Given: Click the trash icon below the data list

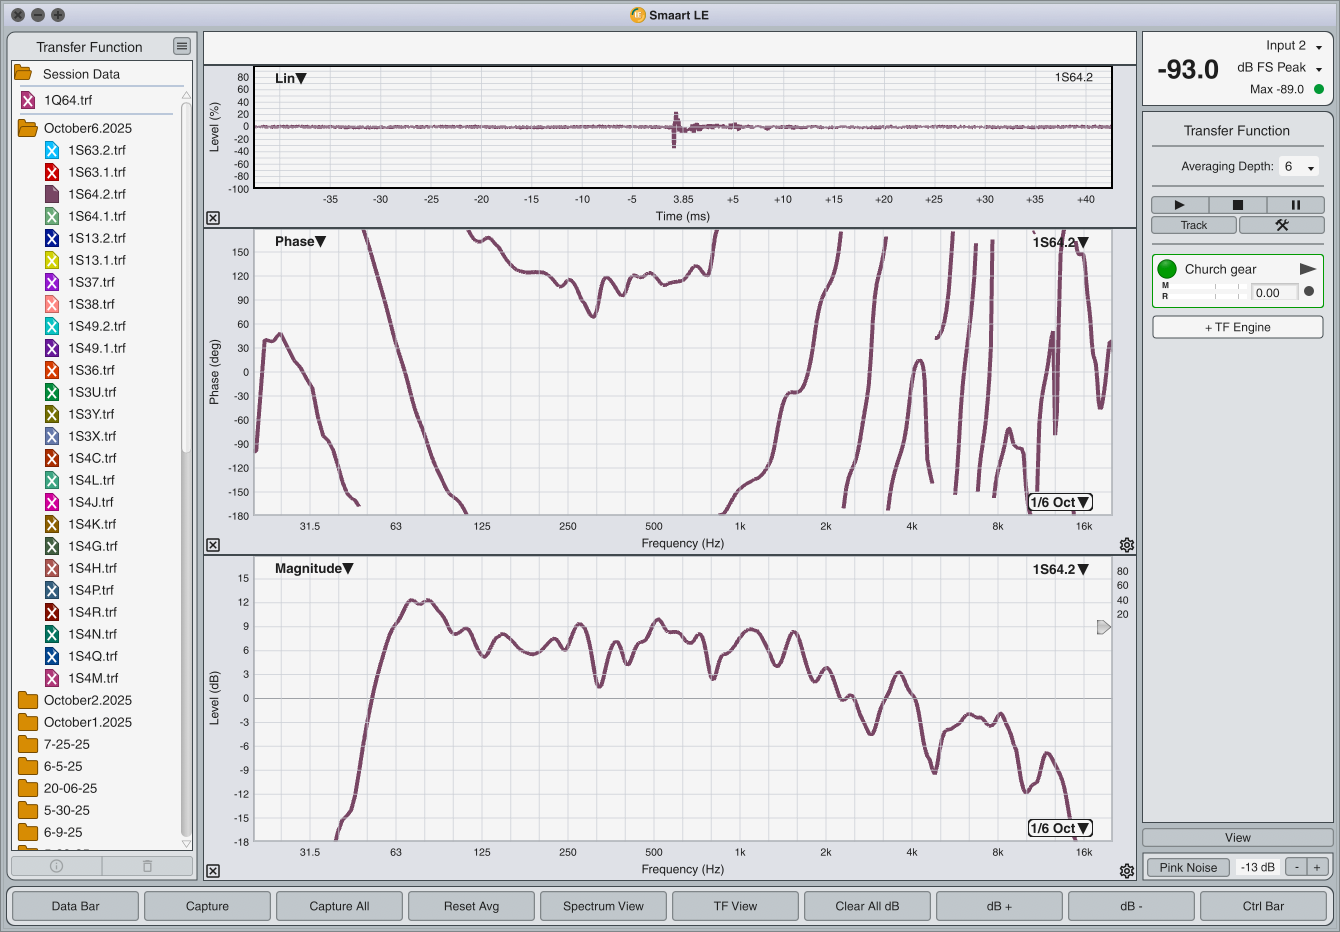Looking at the screenshot, I should tap(147, 866).
